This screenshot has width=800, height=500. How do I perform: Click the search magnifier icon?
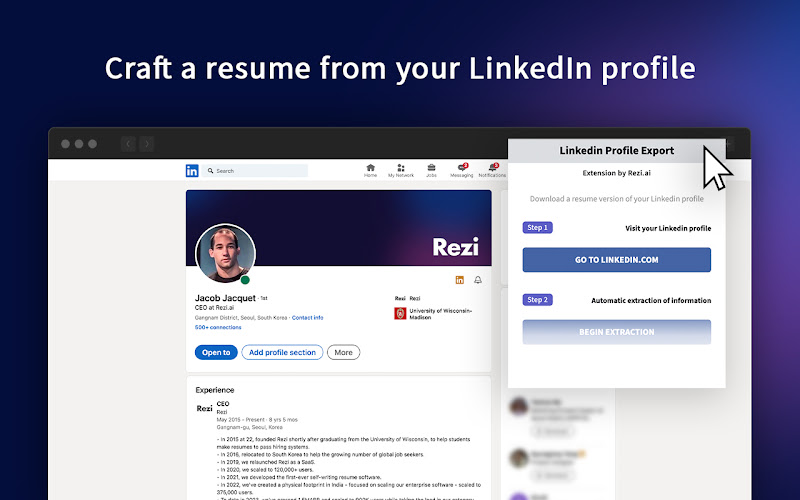(210, 171)
